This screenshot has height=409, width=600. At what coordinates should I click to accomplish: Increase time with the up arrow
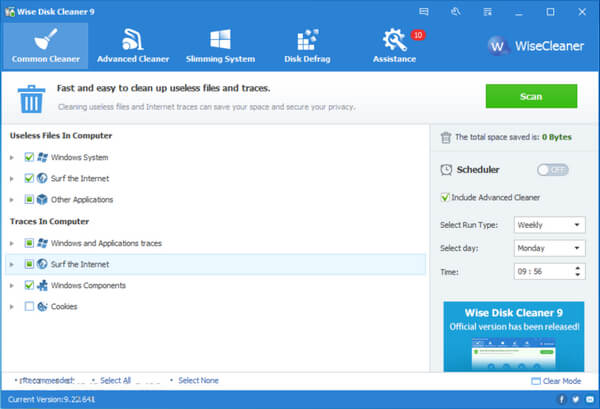578,268
